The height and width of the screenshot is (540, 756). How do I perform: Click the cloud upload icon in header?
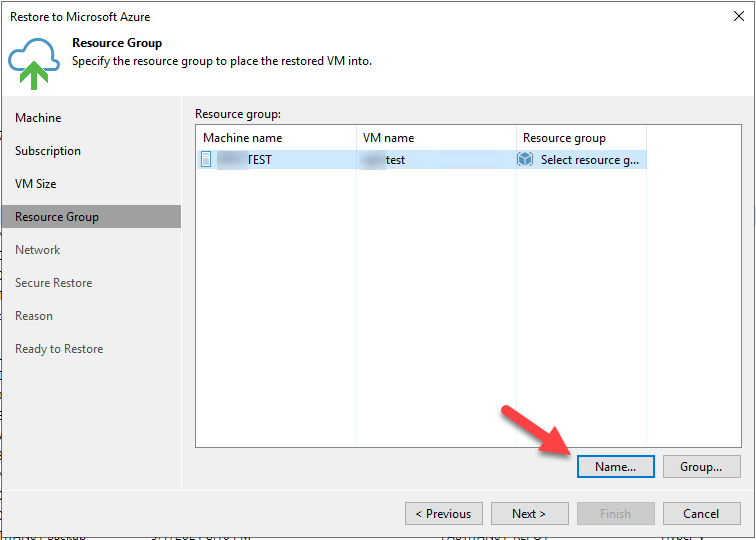(34, 63)
